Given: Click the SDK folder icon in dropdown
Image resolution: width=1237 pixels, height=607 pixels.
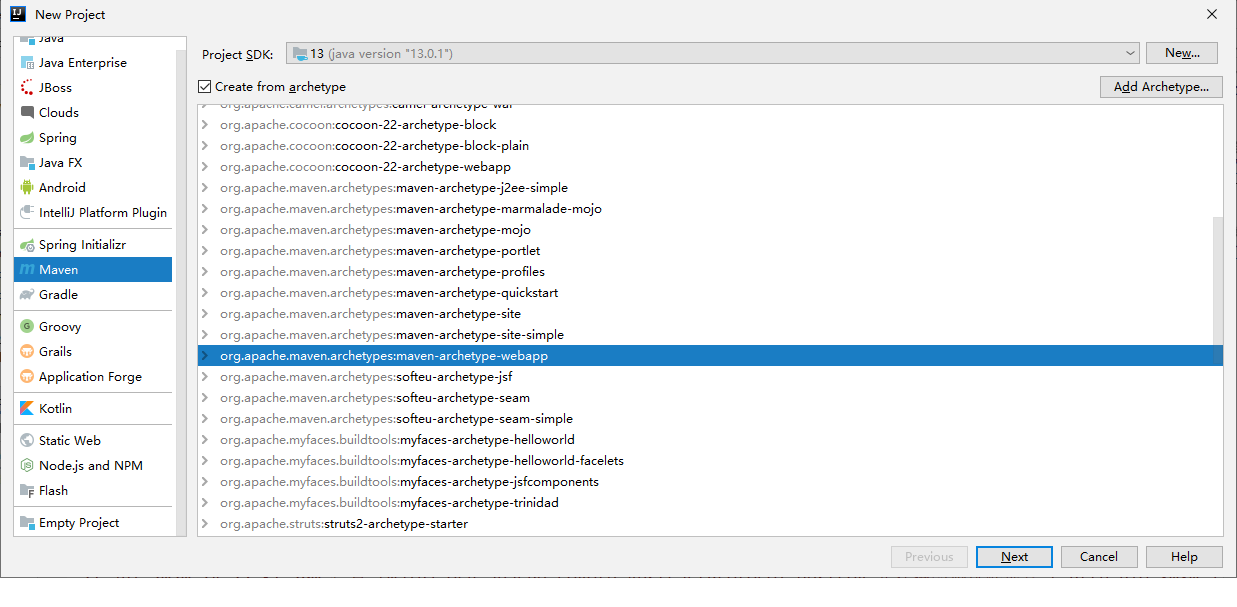Looking at the screenshot, I should [x=300, y=53].
